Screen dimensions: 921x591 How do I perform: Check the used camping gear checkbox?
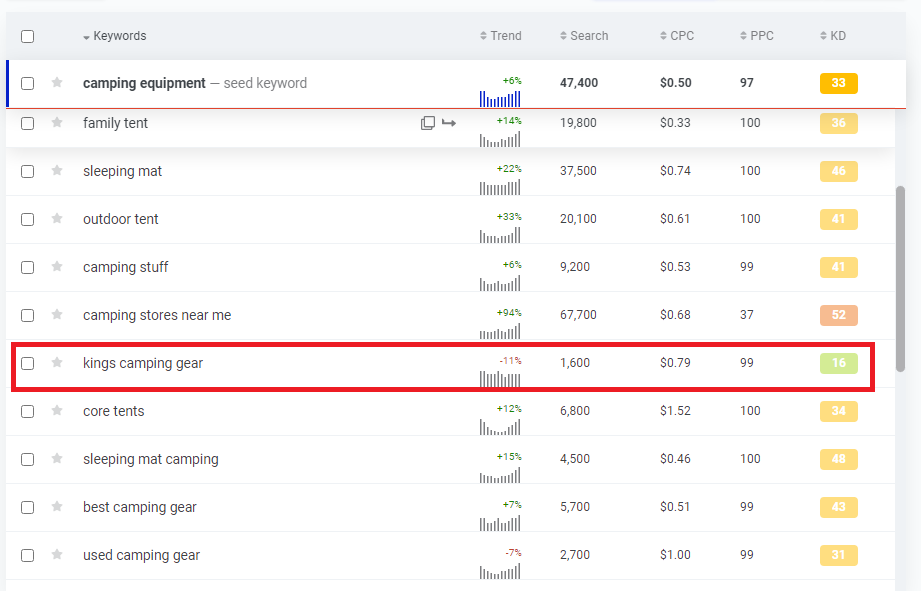click(x=28, y=555)
